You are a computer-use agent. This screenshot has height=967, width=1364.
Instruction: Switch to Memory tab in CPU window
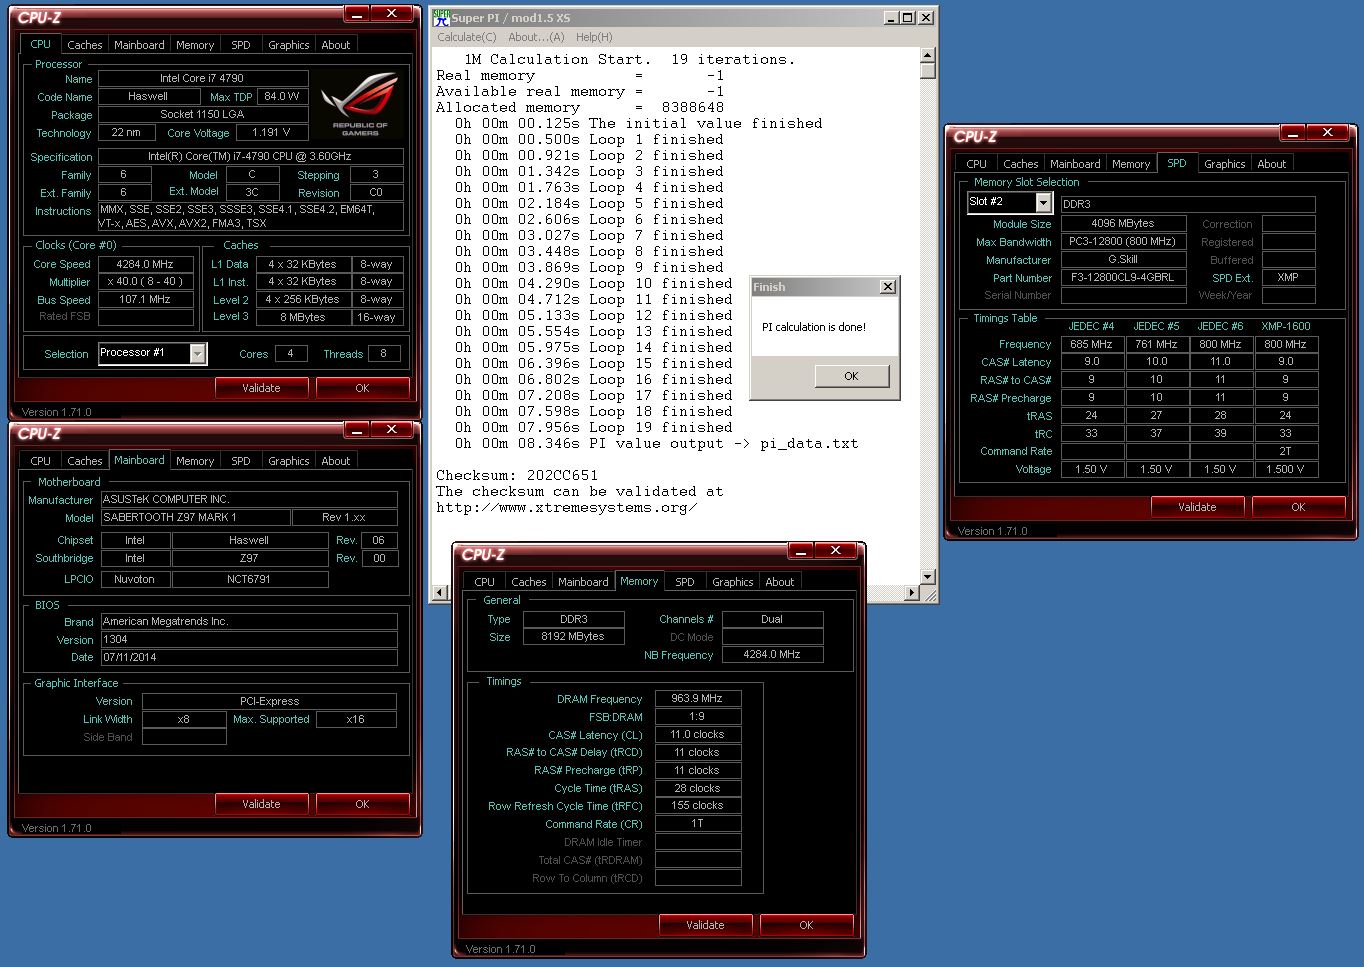click(195, 45)
